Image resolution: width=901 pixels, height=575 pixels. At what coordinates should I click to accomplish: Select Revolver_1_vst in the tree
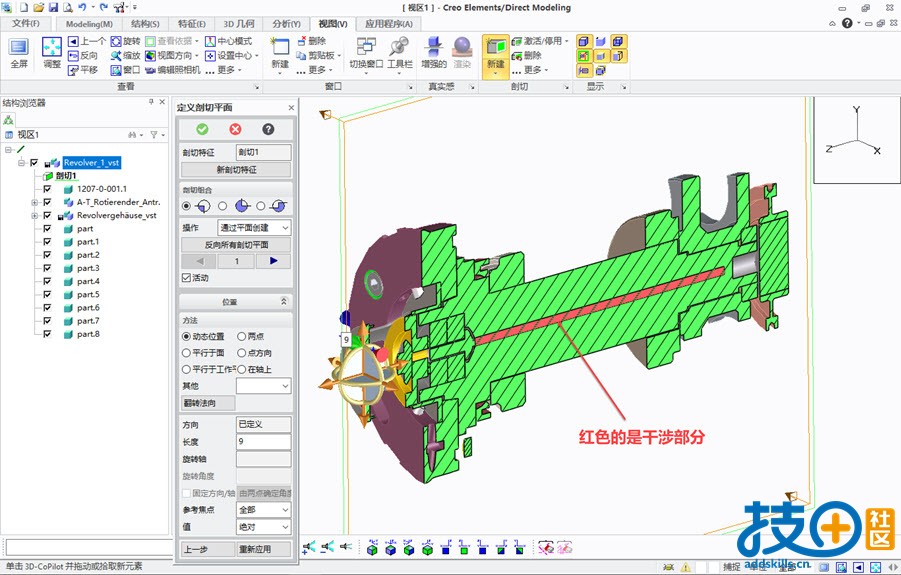coord(91,163)
